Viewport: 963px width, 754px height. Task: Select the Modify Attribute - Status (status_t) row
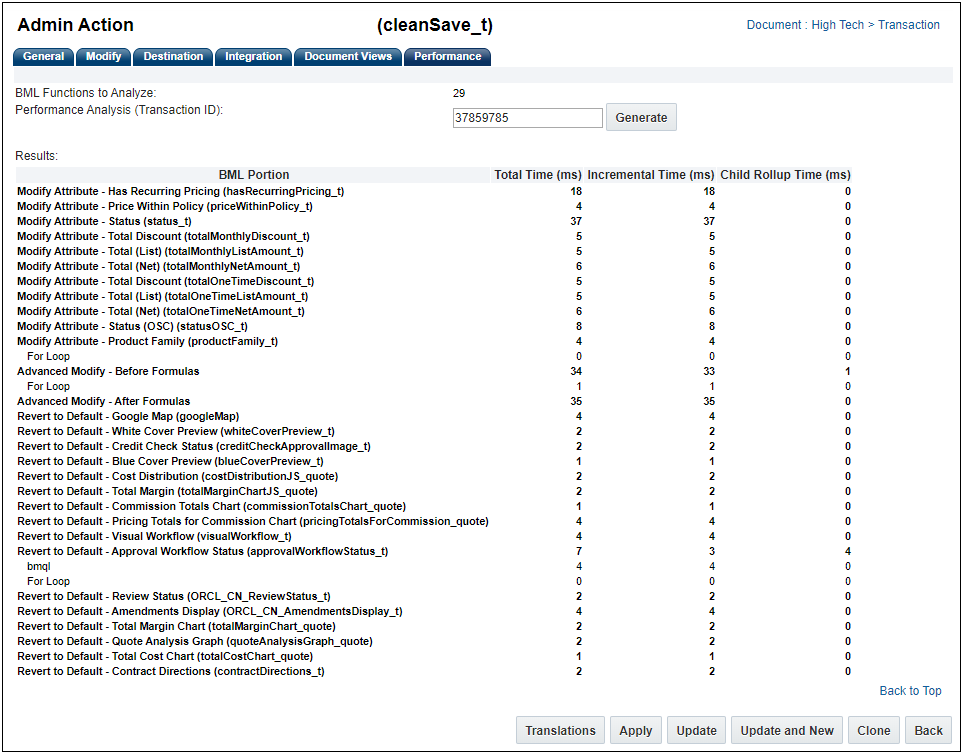click(104, 221)
